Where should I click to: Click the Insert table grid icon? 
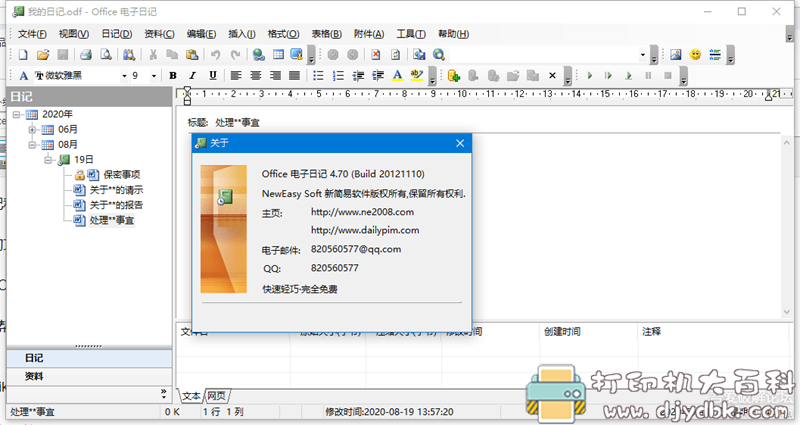(x=278, y=55)
